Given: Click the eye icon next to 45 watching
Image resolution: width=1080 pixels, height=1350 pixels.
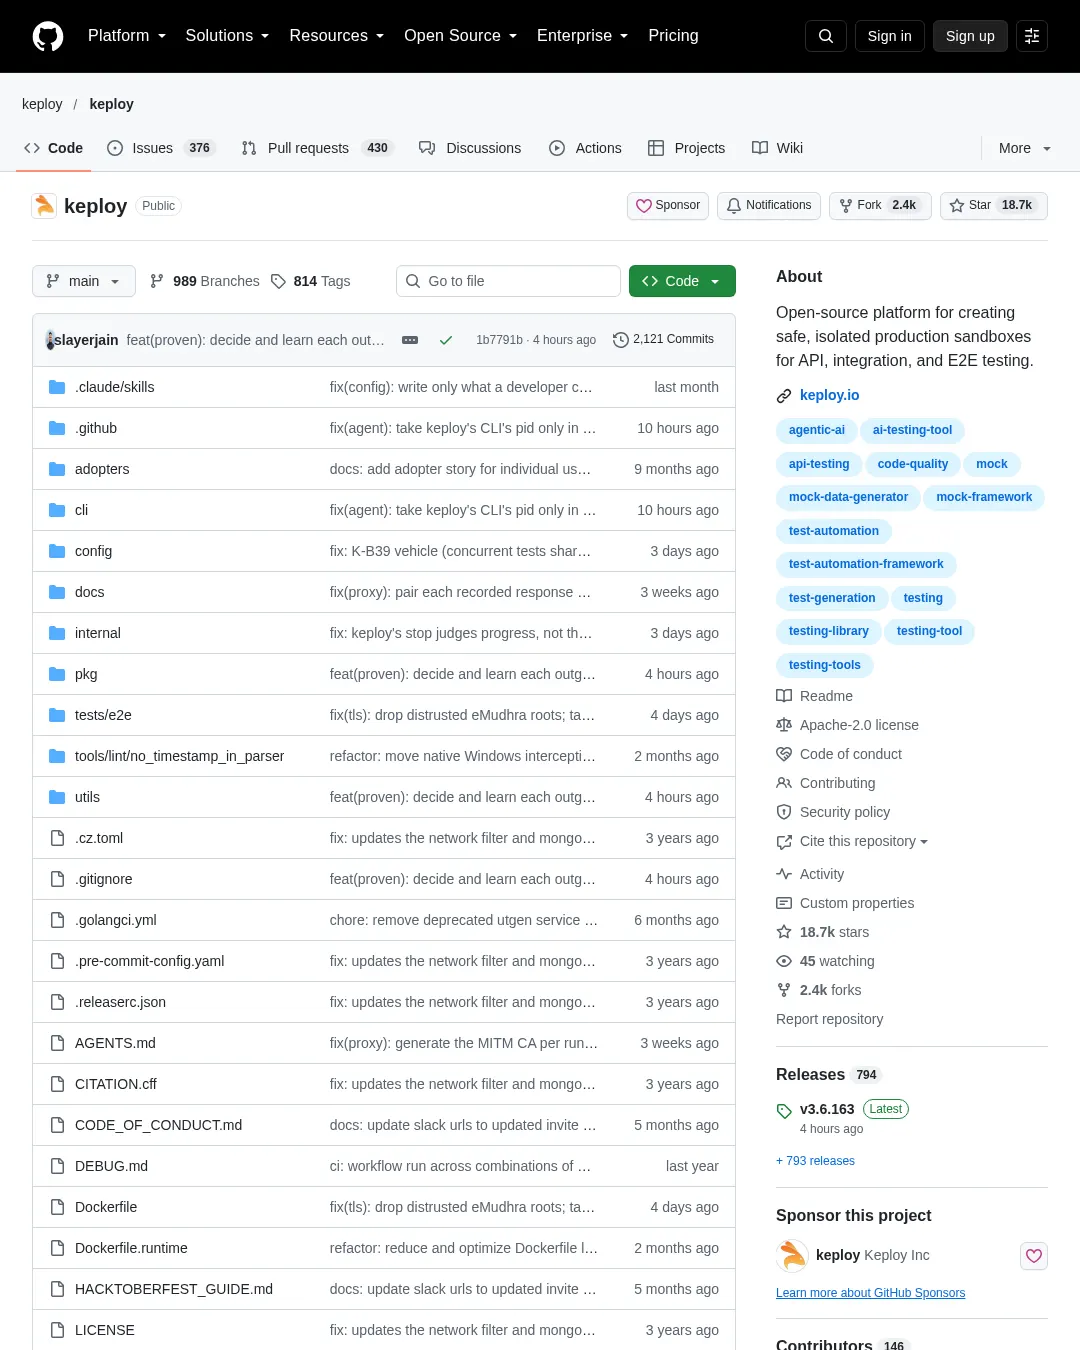Looking at the screenshot, I should pyautogui.click(x=784, y=961).
